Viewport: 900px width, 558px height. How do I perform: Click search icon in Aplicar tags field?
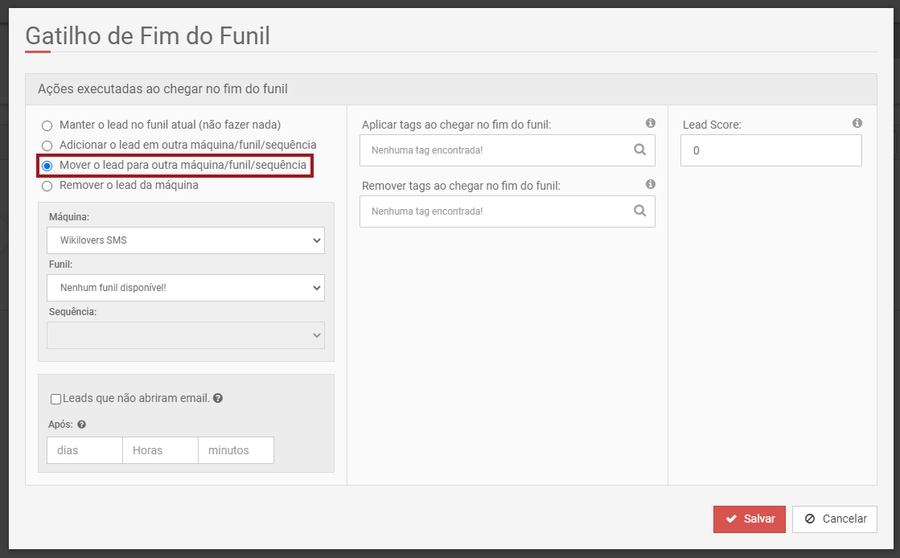pos(640,151)
